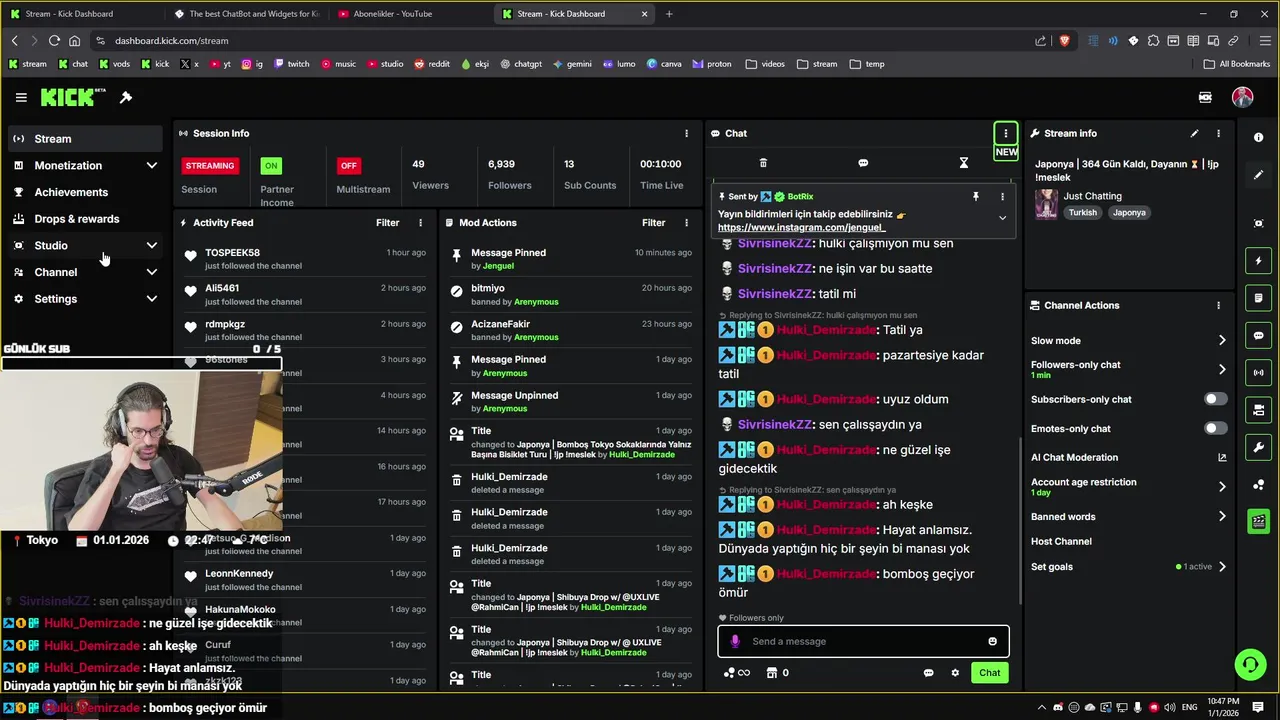Open Account age restriction options arrow

point(1222,487)
